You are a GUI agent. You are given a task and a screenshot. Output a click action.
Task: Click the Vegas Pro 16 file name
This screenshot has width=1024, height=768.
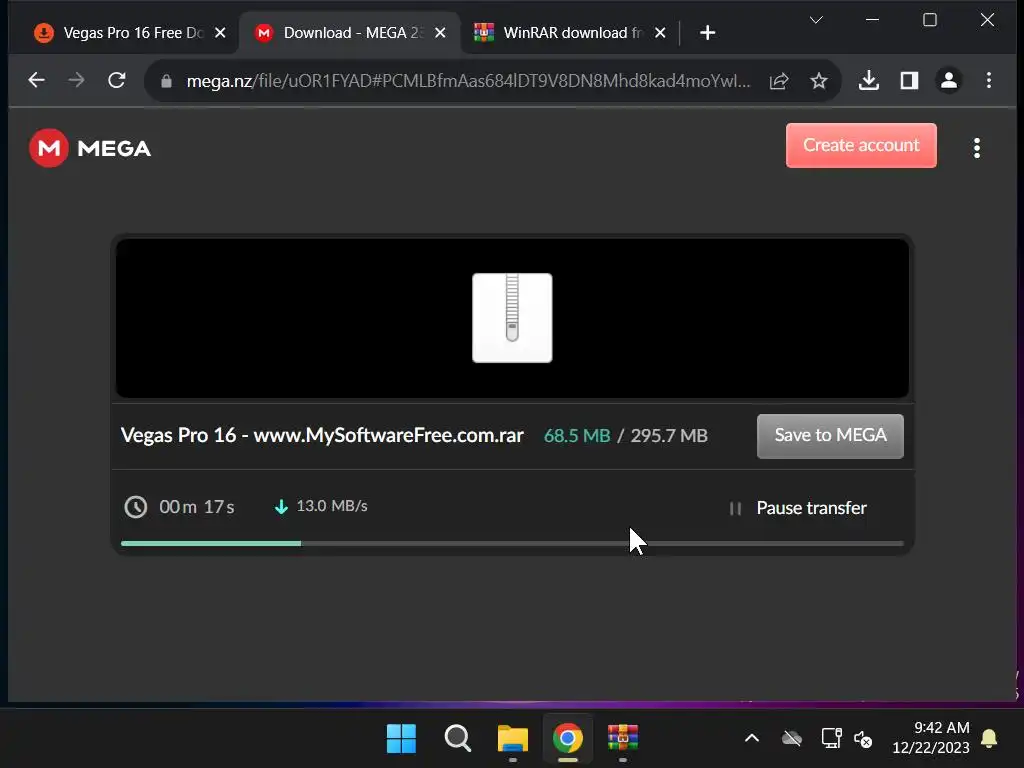(x=322, y=436)
